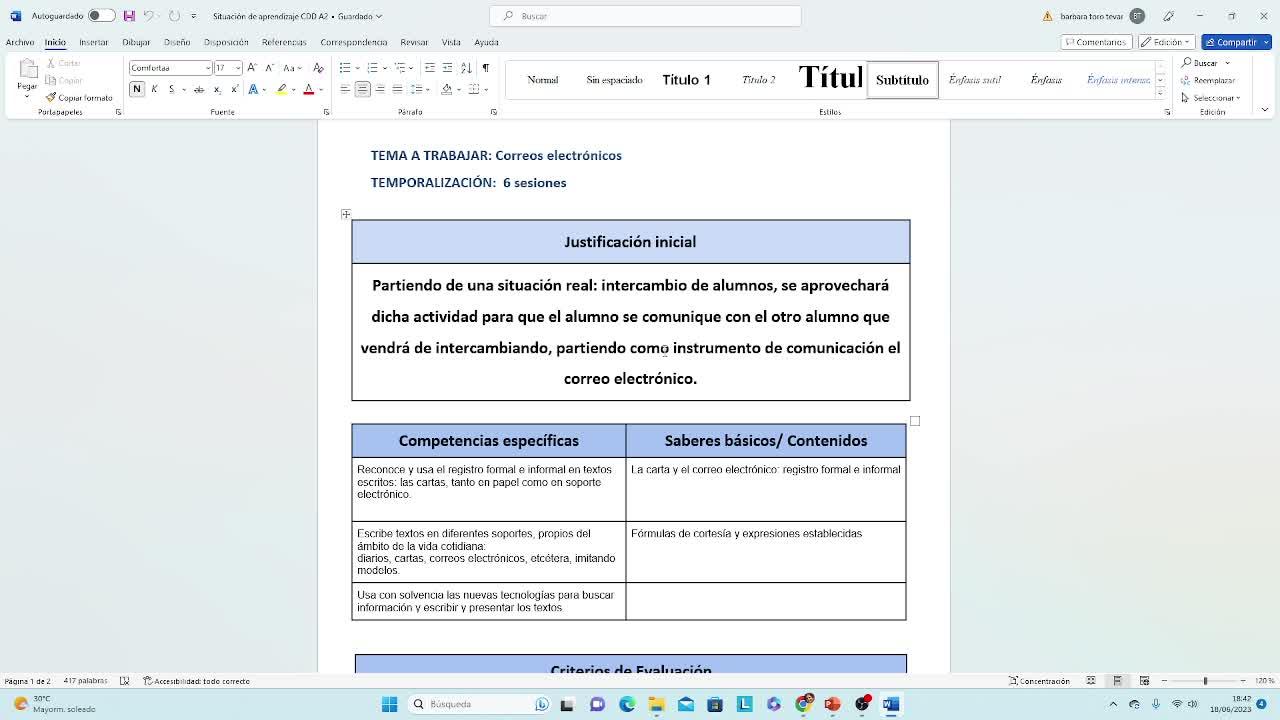Toggle the Autoguardado switch
The width and height of the screenshot is (1280, 720).
point(100,16)
